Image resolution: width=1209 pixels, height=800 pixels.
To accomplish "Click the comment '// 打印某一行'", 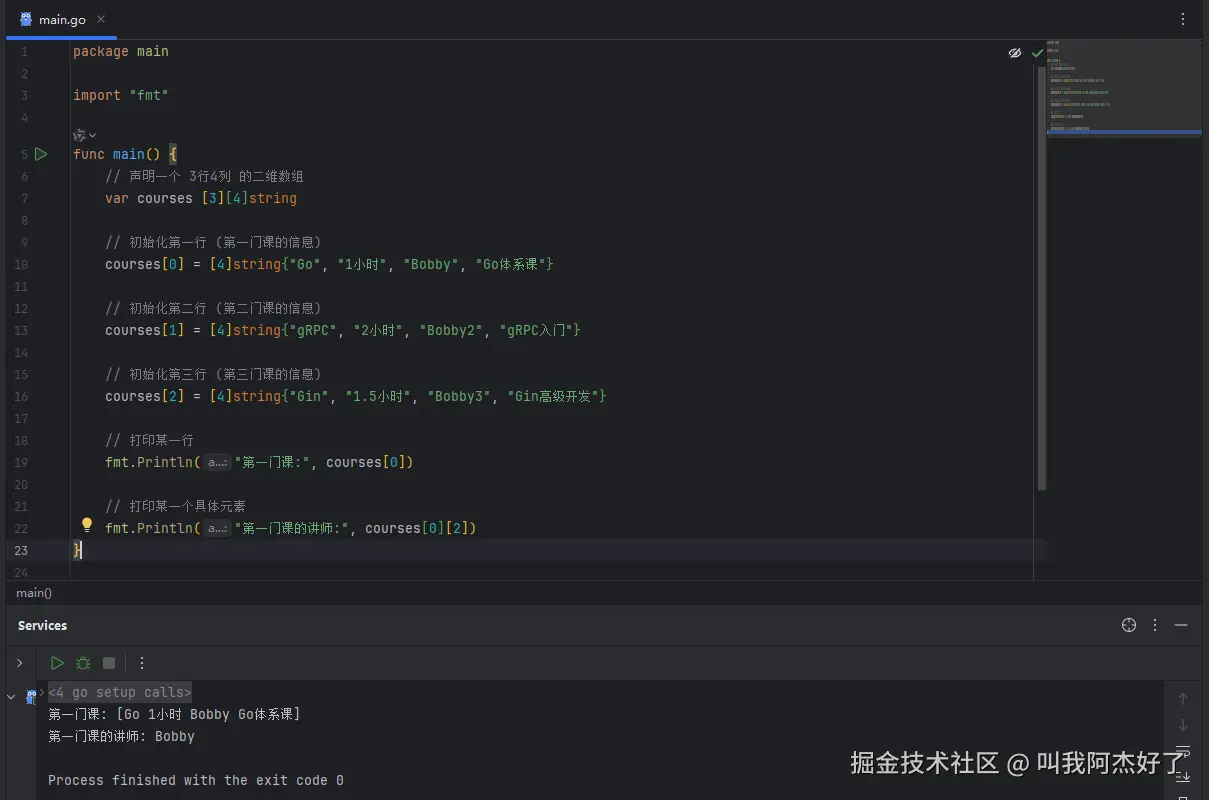I will pos(149,440).
